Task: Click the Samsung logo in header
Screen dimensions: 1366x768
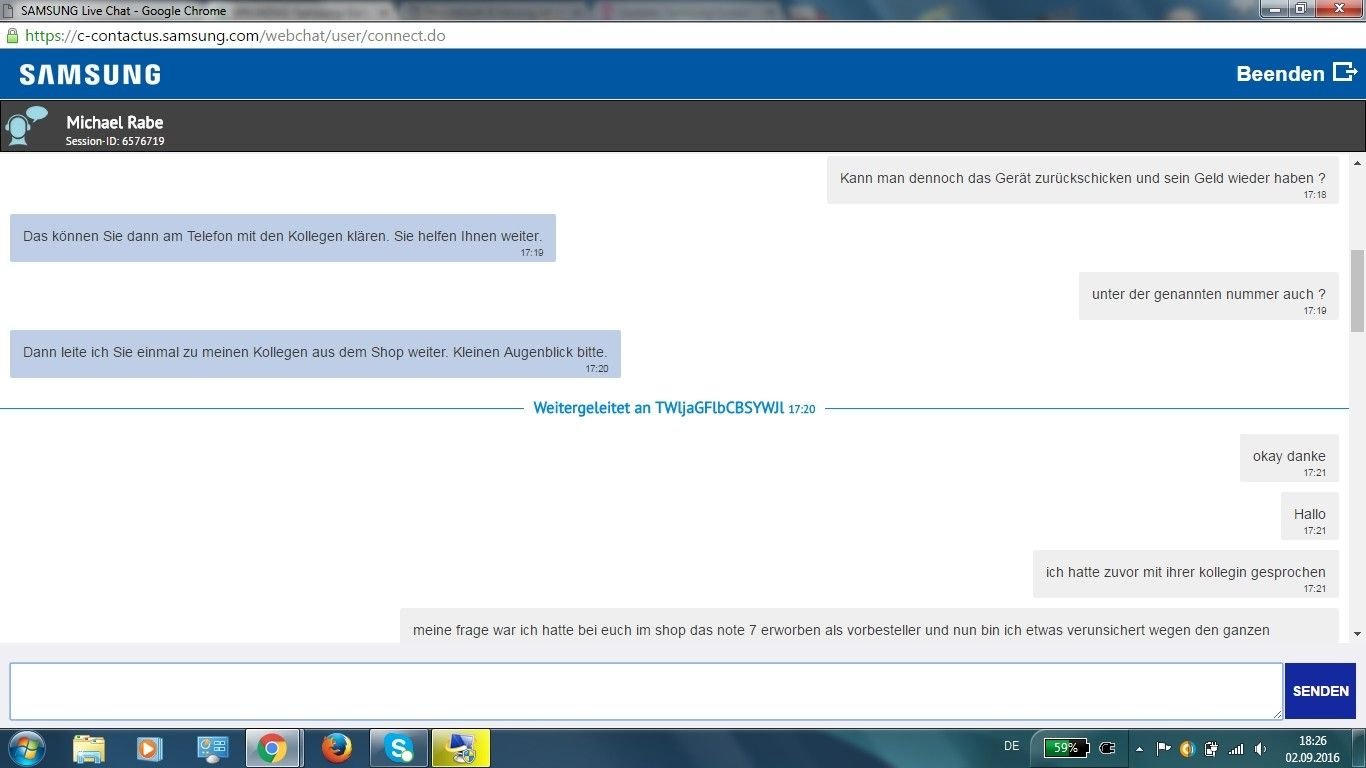Action: (90, 74)
